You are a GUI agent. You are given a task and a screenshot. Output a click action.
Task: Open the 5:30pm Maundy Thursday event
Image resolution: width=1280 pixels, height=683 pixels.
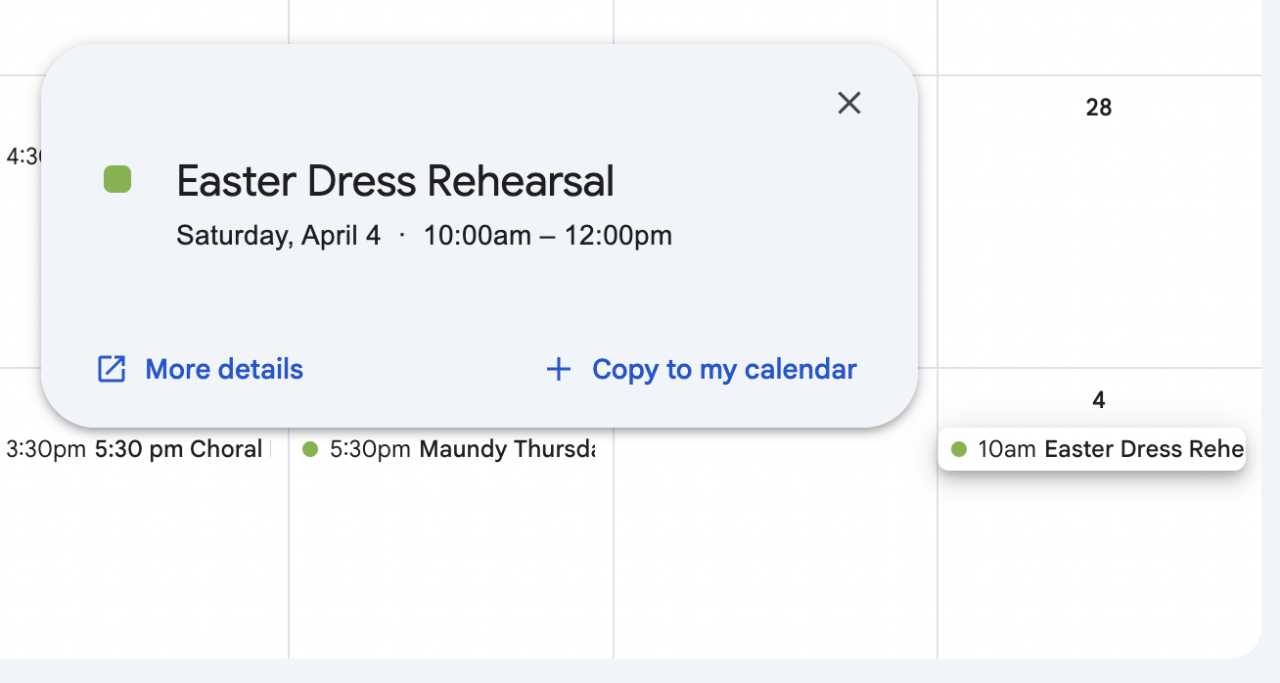click(450, 450)
